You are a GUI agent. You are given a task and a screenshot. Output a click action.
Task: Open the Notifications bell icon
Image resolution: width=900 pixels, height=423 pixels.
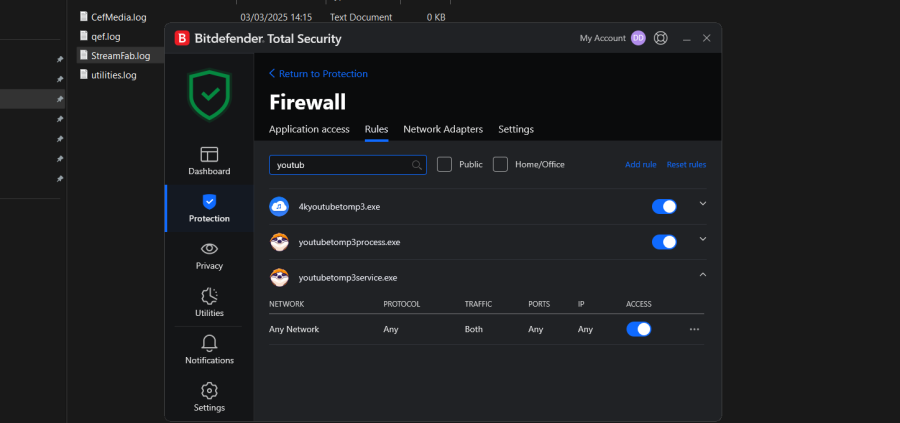209,344
